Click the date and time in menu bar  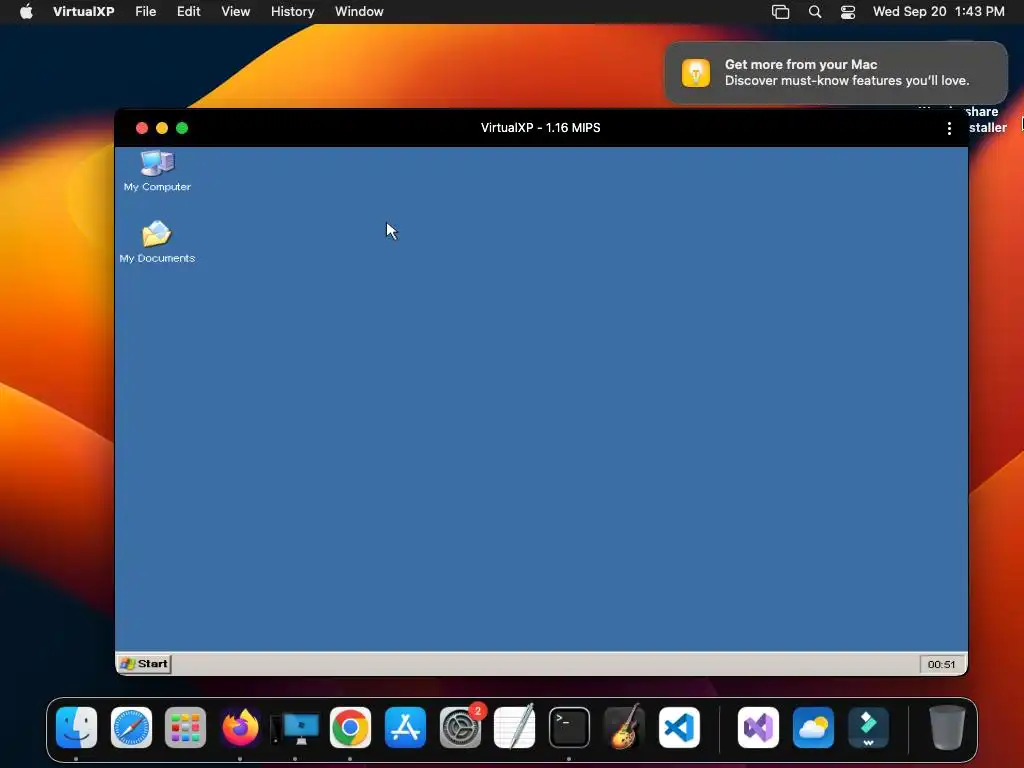[x=938, y=12]
